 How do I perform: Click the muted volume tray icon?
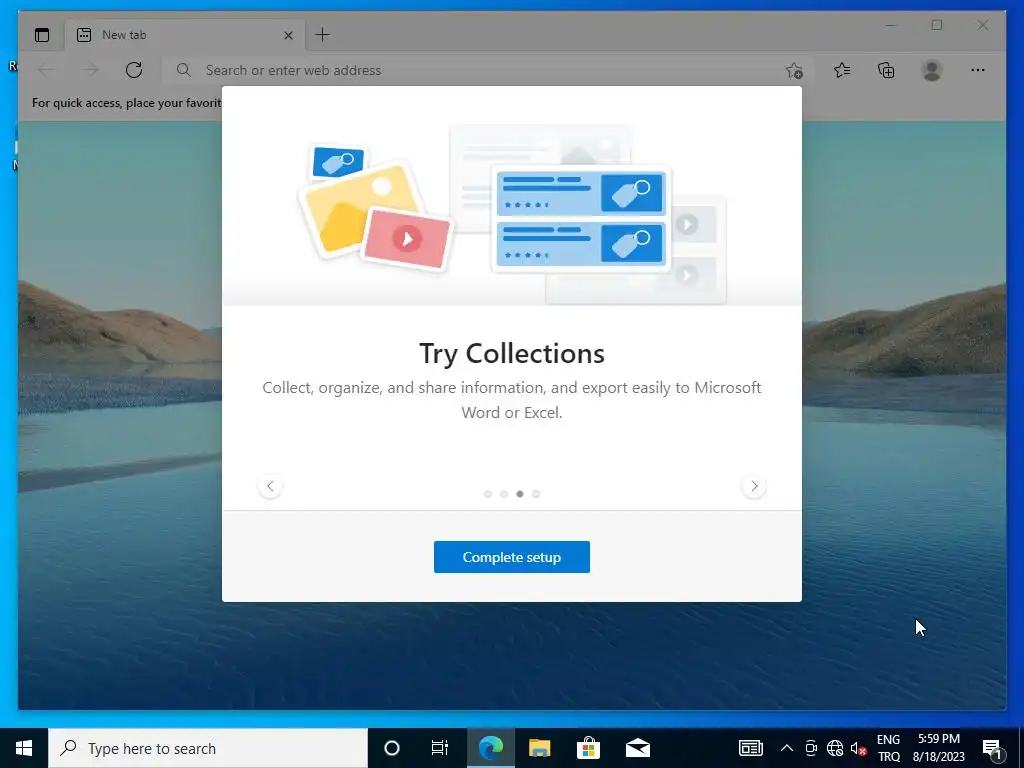pos(858,748)
